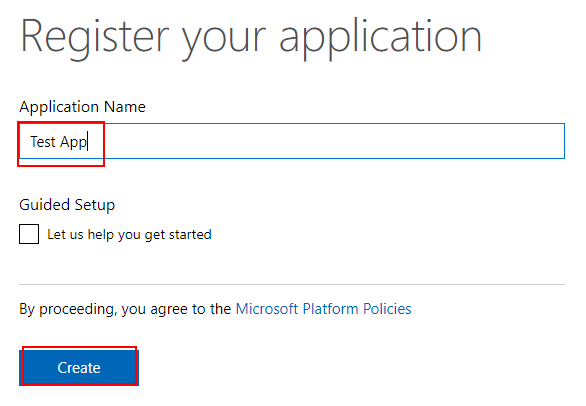The width and height of the screenshot is (586, 406).
Task: Submit the app registration with Create
Action: [79, 367]
